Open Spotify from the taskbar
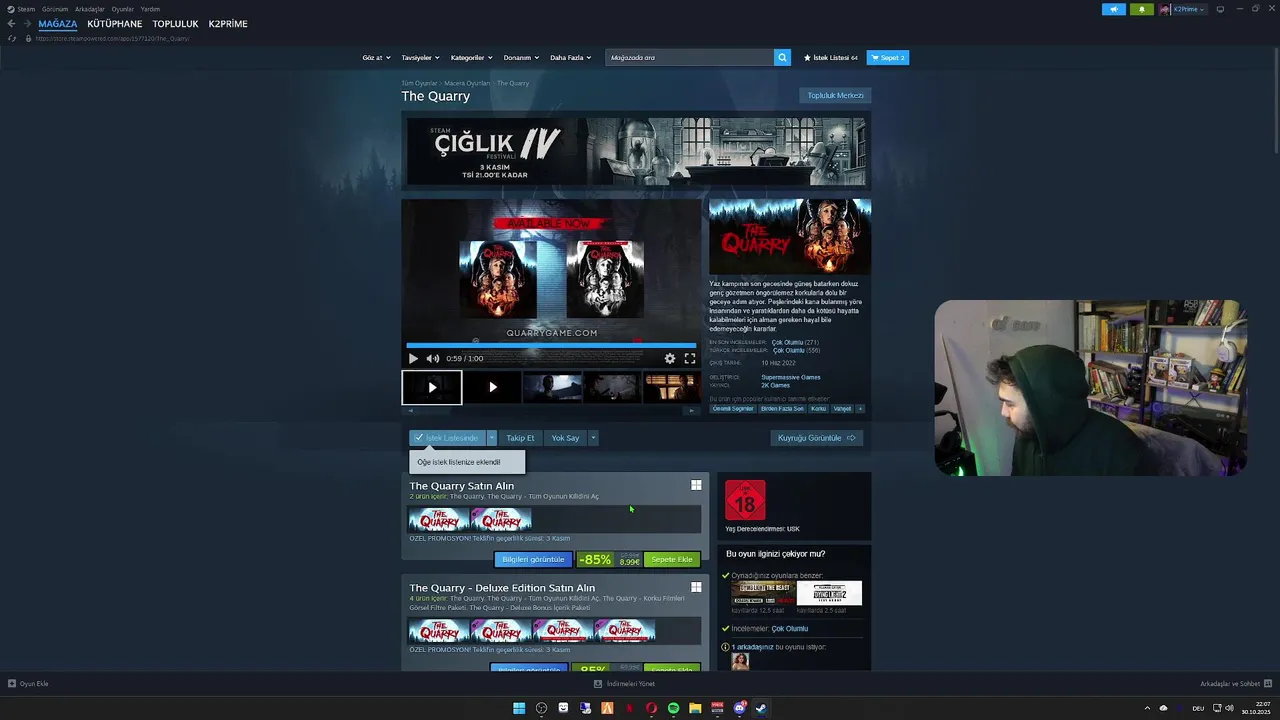Image resolution: width=1280 pixels, height=720 pixels. [x=673, y=708]
